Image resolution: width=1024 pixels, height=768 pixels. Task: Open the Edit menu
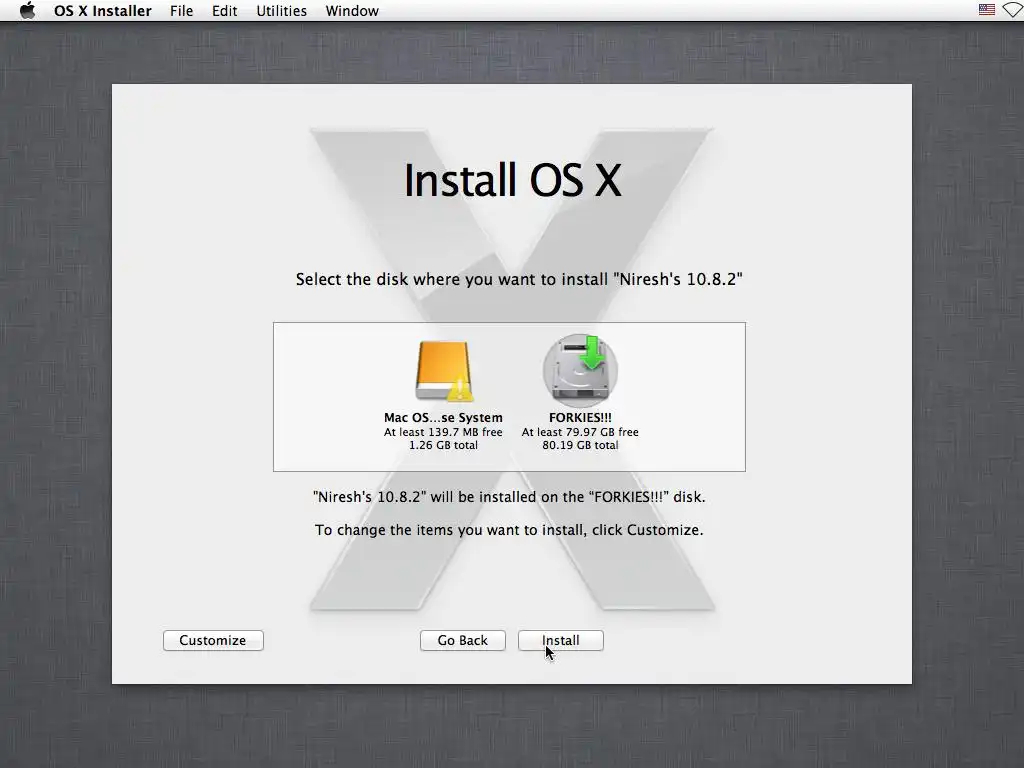(225, 11)
